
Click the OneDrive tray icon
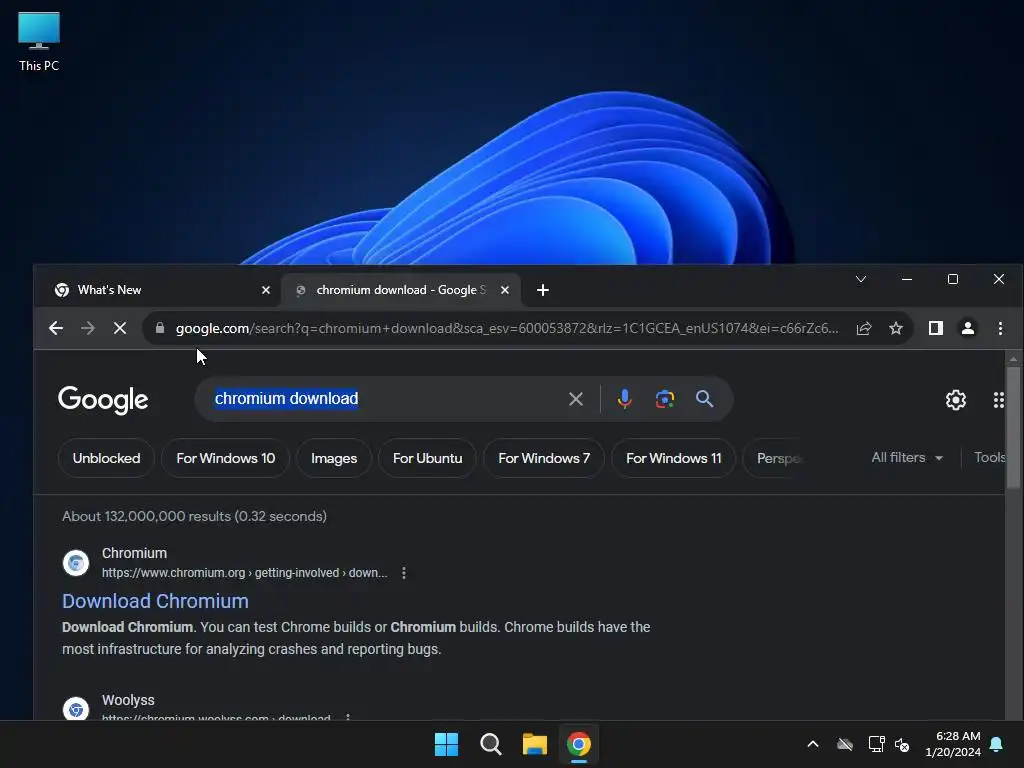pos(845,744)
